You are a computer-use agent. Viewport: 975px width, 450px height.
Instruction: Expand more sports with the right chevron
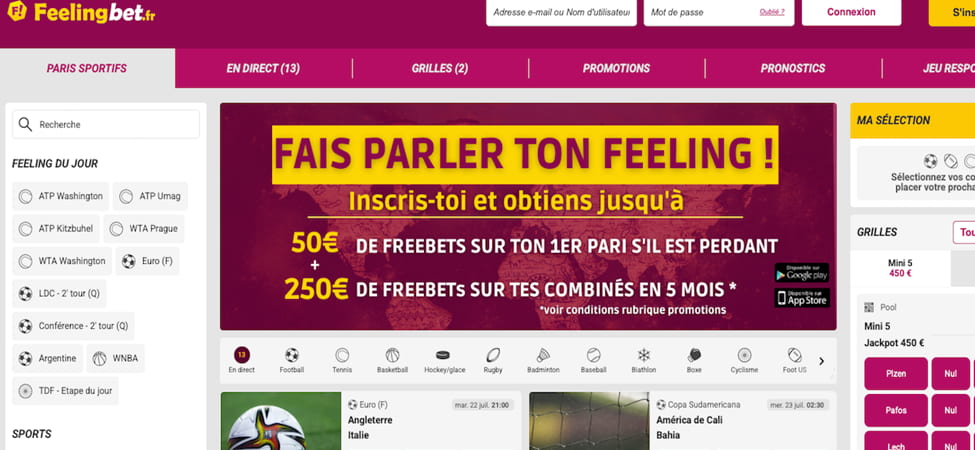pos(821,361)
